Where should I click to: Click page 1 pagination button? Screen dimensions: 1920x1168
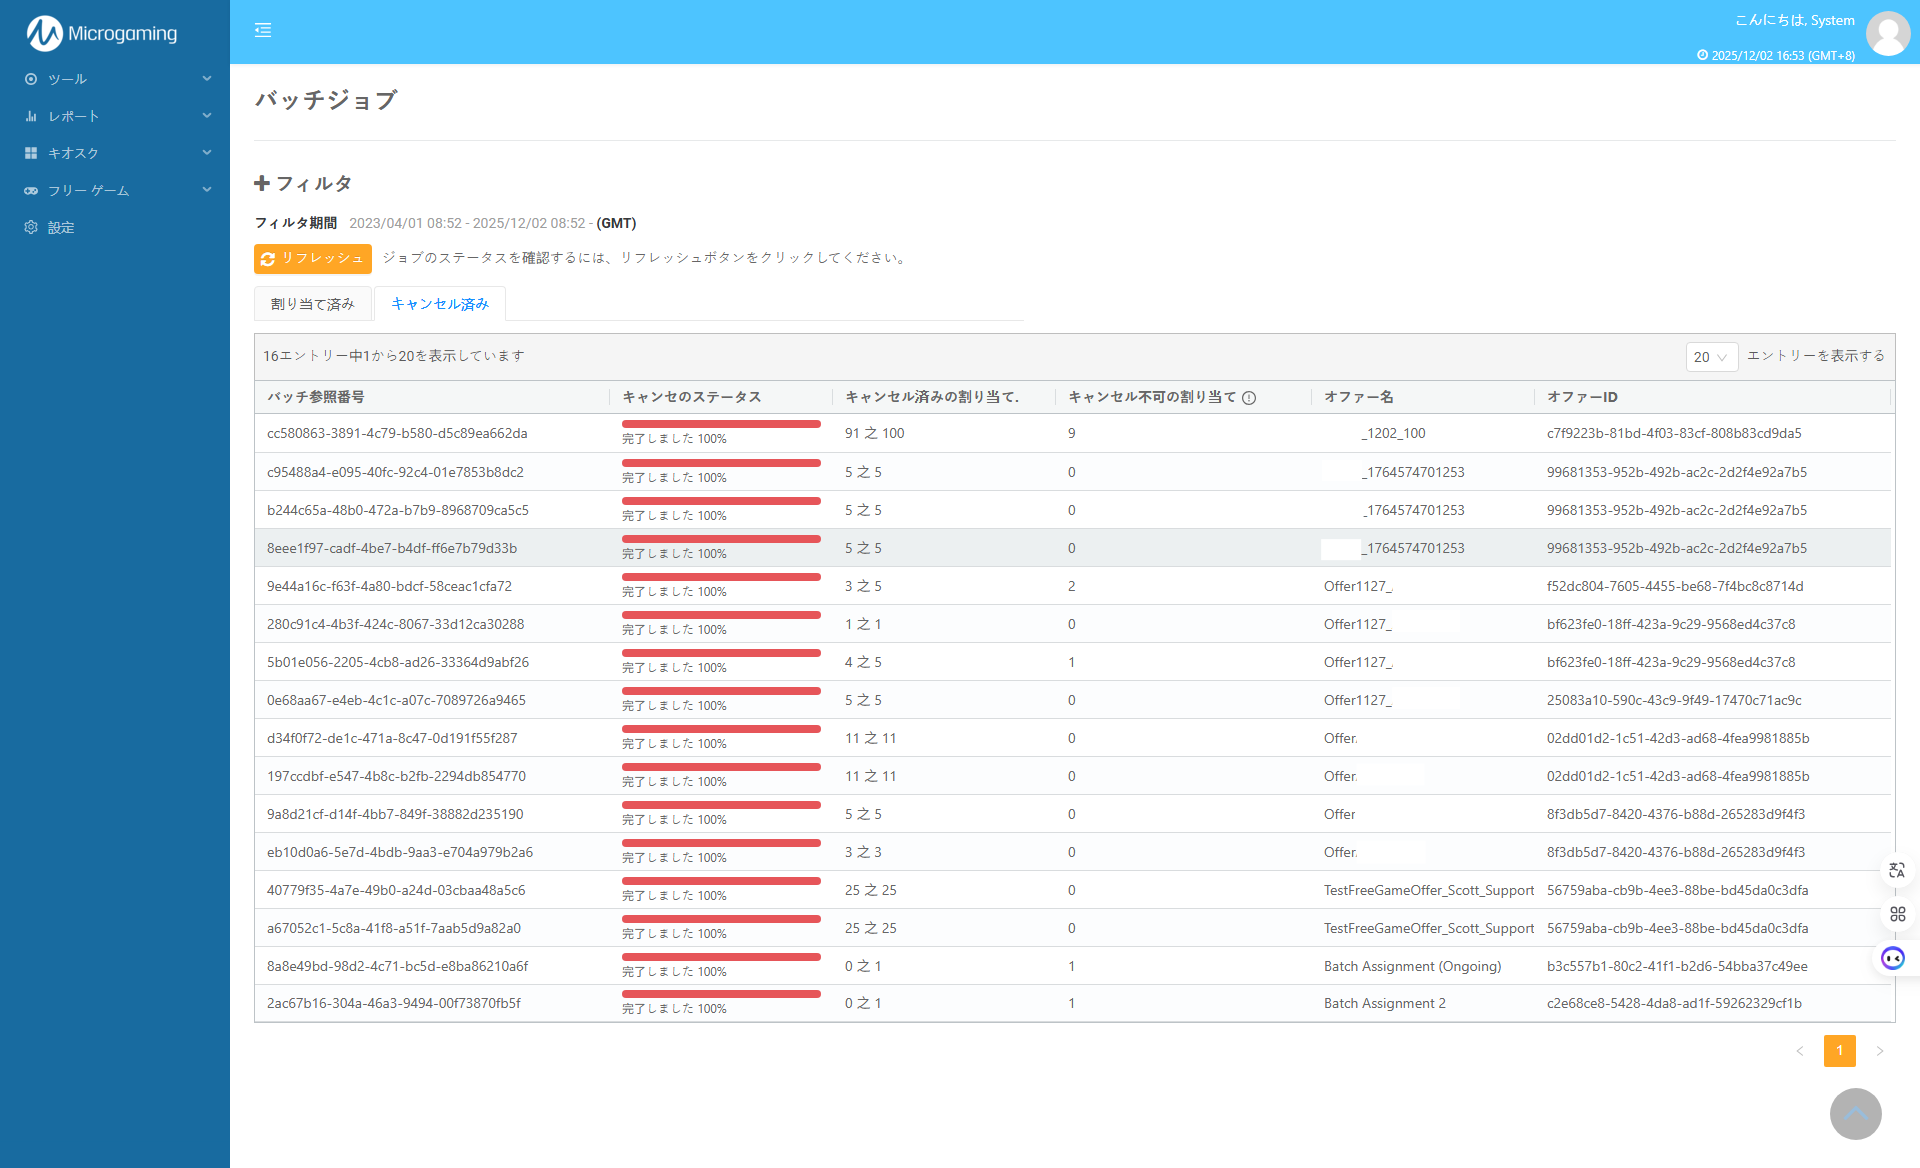tap(1839, 1051)
